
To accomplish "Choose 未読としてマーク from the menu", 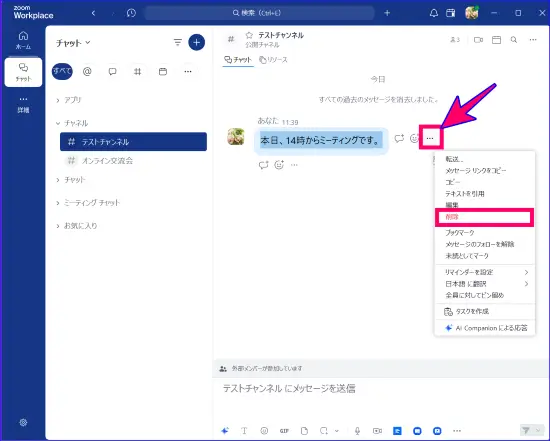I will [485, 256].
